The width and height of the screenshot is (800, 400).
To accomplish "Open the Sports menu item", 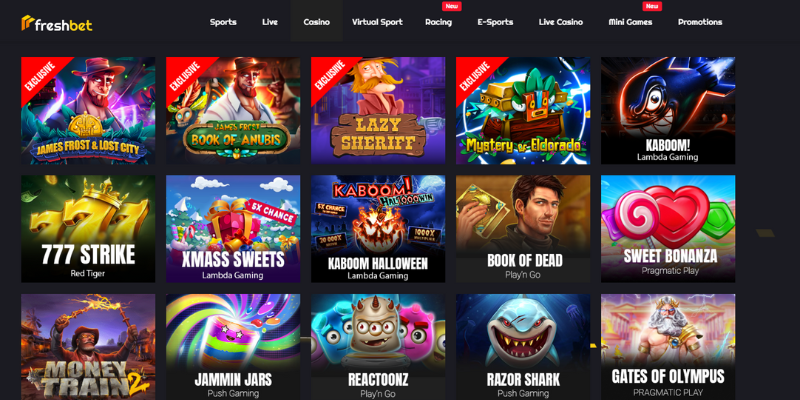I will click(x=223, y=22).
